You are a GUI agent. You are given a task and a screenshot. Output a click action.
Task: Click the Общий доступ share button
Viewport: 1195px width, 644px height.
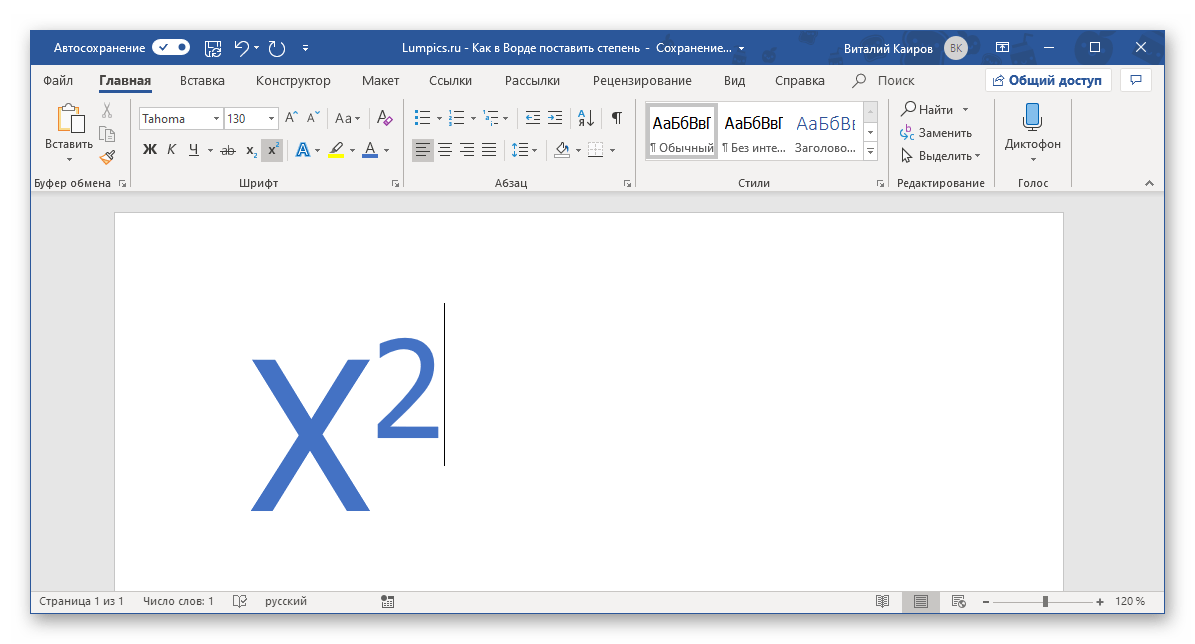point(1045,81)
